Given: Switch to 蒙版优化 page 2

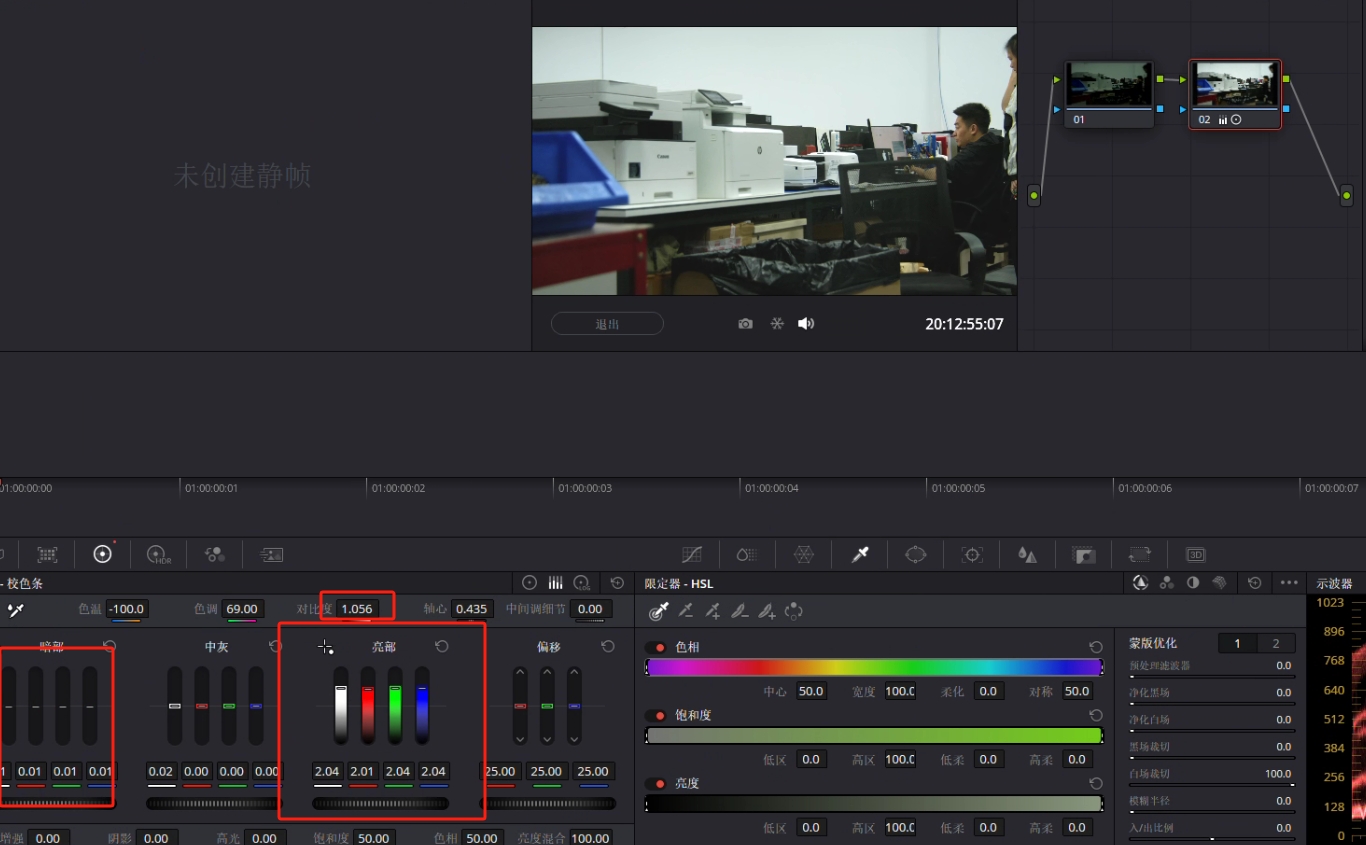Looking at the screenshot, I should pos(1275,644).
